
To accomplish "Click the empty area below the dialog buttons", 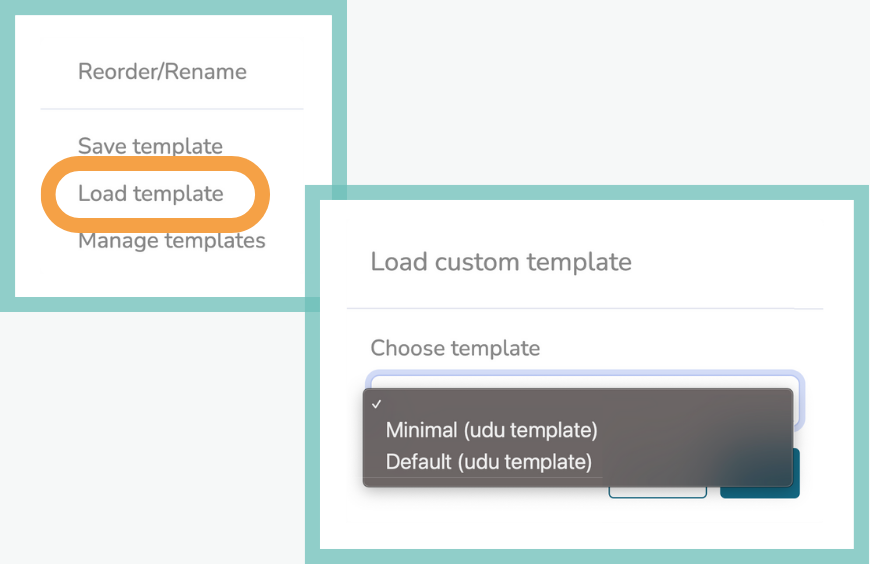I will click(x=586, y=523).
